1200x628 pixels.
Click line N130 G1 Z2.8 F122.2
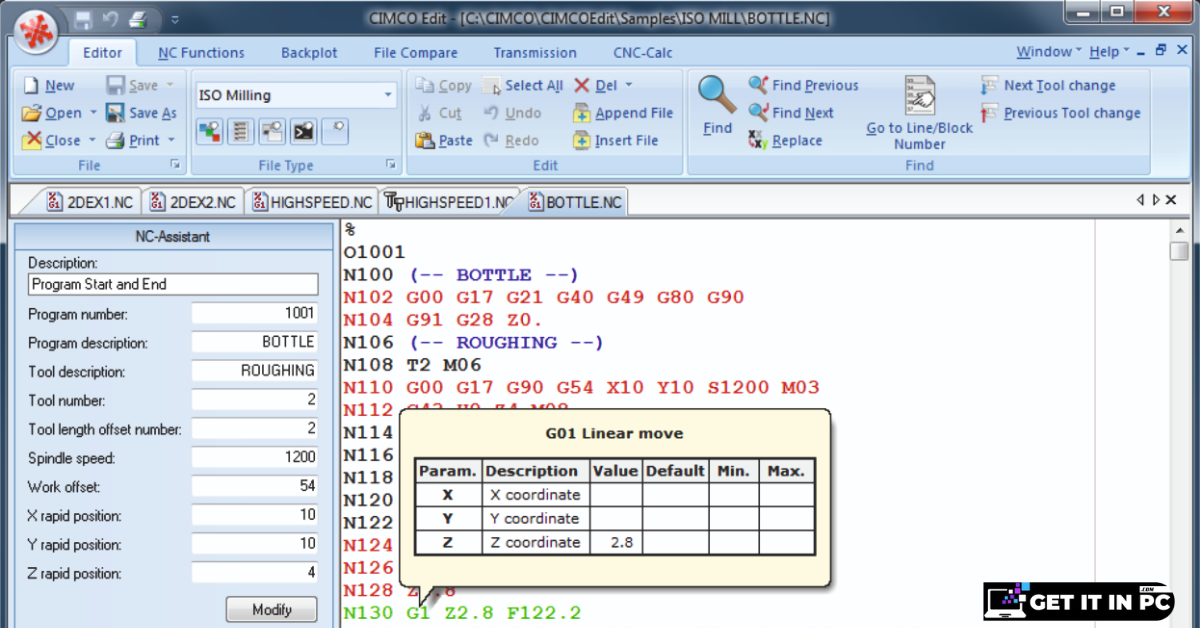[x=462, y=613]
